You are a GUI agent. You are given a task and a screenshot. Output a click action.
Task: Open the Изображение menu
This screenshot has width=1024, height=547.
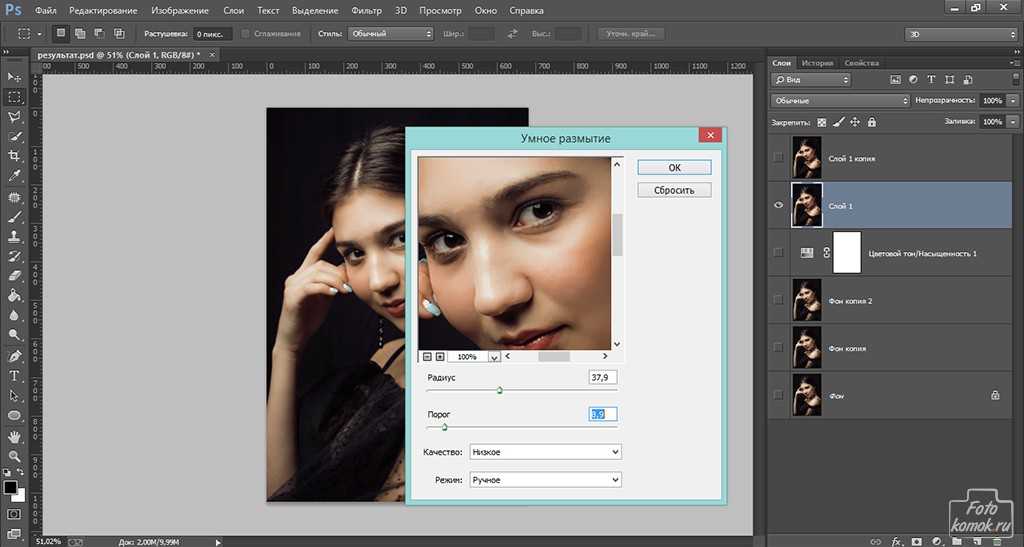tap(180, 10)
